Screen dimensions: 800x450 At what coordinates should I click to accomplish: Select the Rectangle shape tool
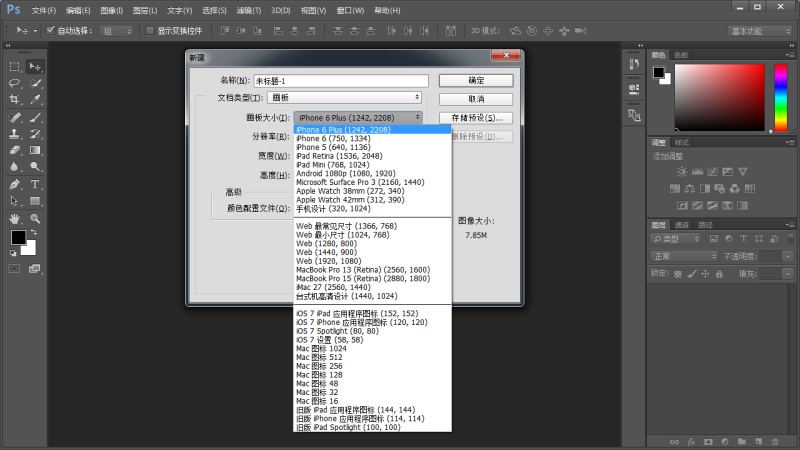(35, 201)
